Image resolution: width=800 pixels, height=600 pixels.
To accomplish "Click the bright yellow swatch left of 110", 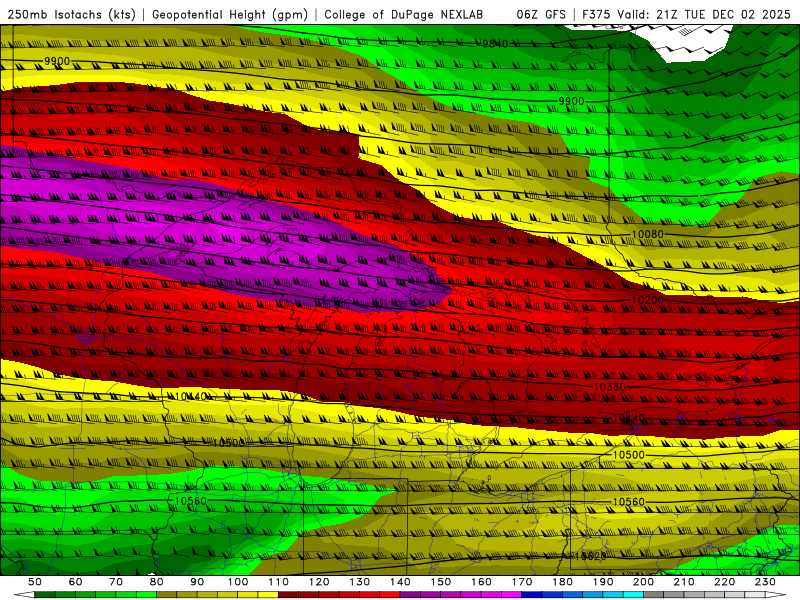I will pos(268,595).
